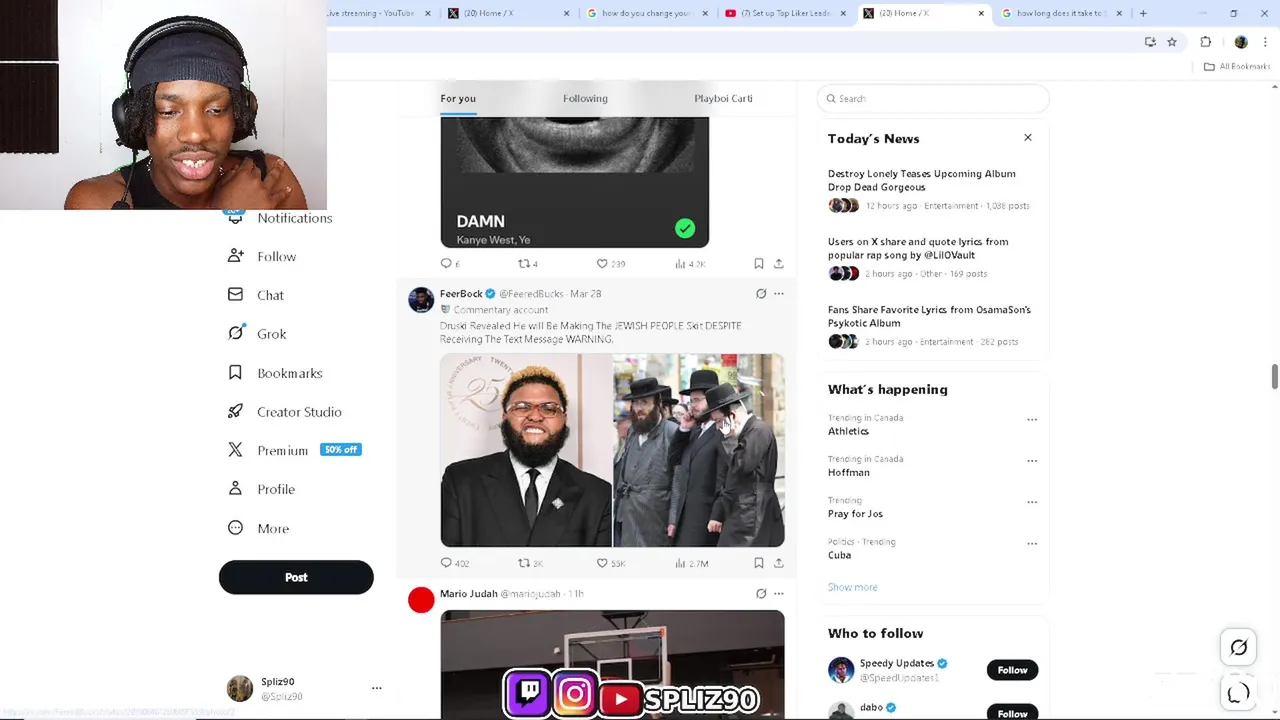Open a new browser tab
The width and height of the screenshot is (1280, 720).
point(1143,13)
